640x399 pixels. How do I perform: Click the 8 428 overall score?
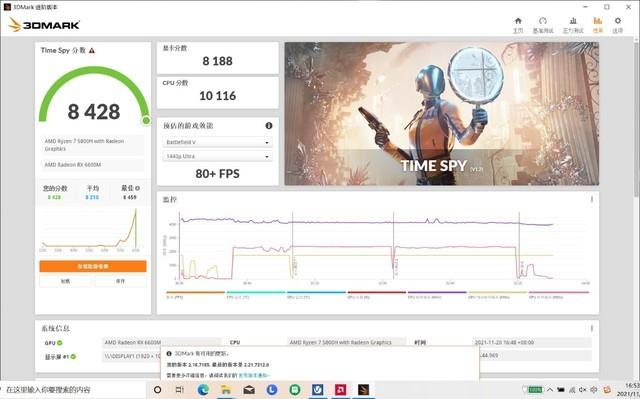pyautogui.click(x=94, y=112)
